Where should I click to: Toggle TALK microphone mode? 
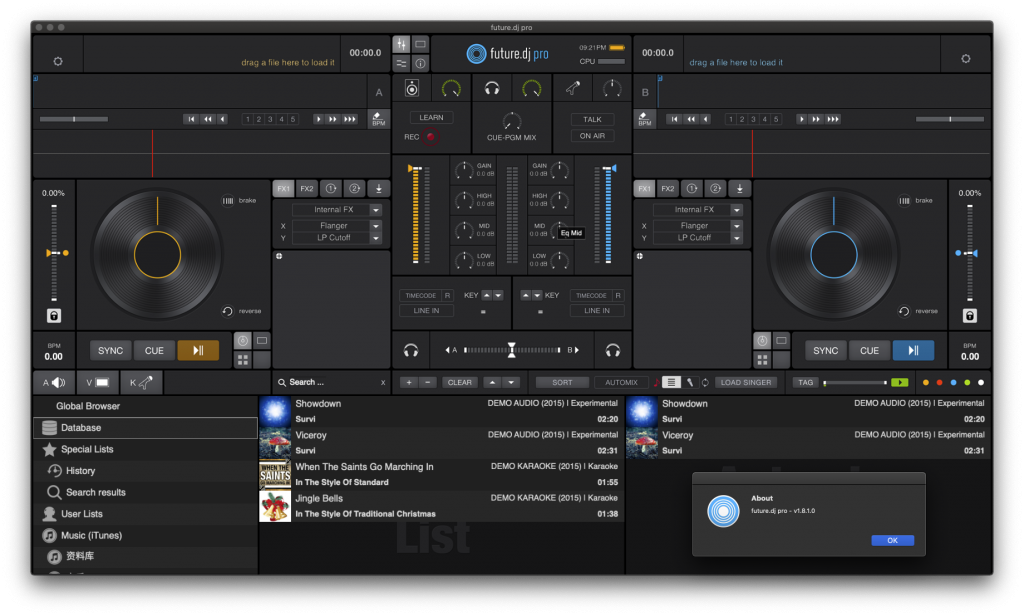tap(592, 119)
